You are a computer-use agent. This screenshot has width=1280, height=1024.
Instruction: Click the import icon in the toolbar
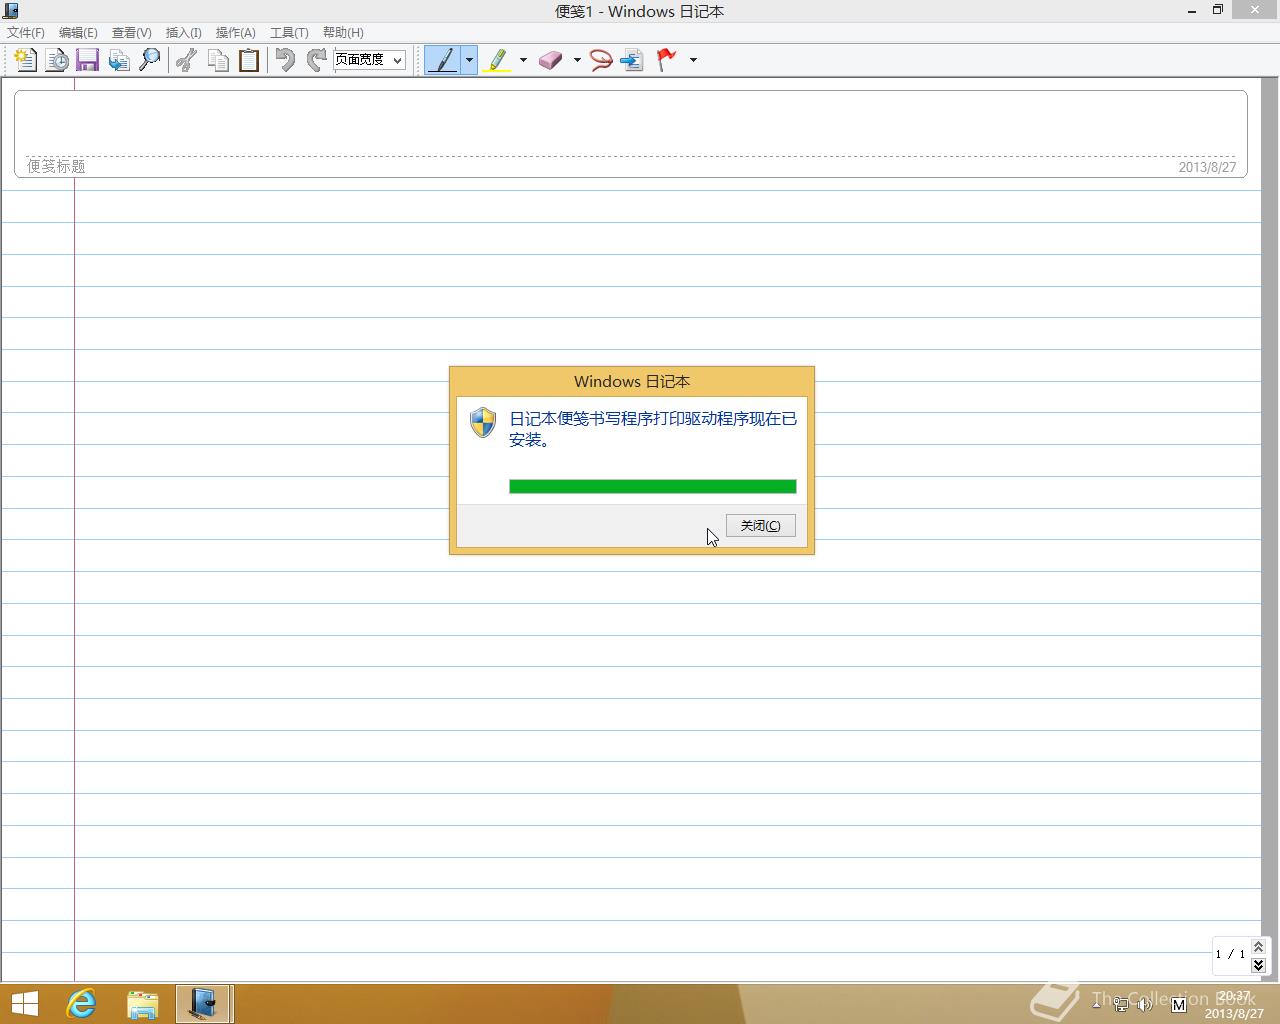point(119,60)
